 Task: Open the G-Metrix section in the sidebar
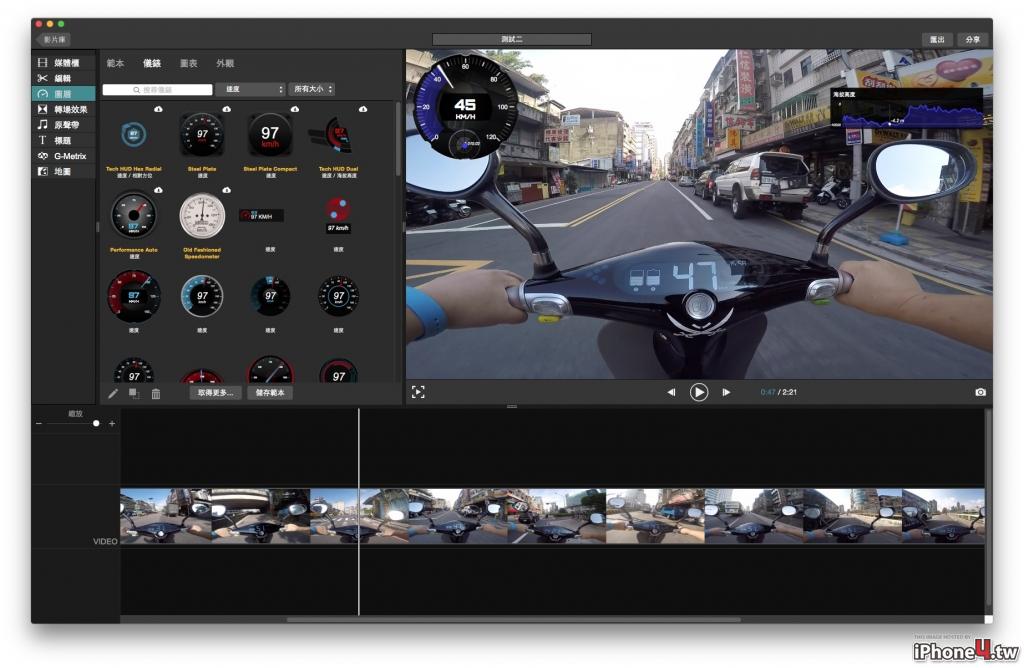[63, 156]
